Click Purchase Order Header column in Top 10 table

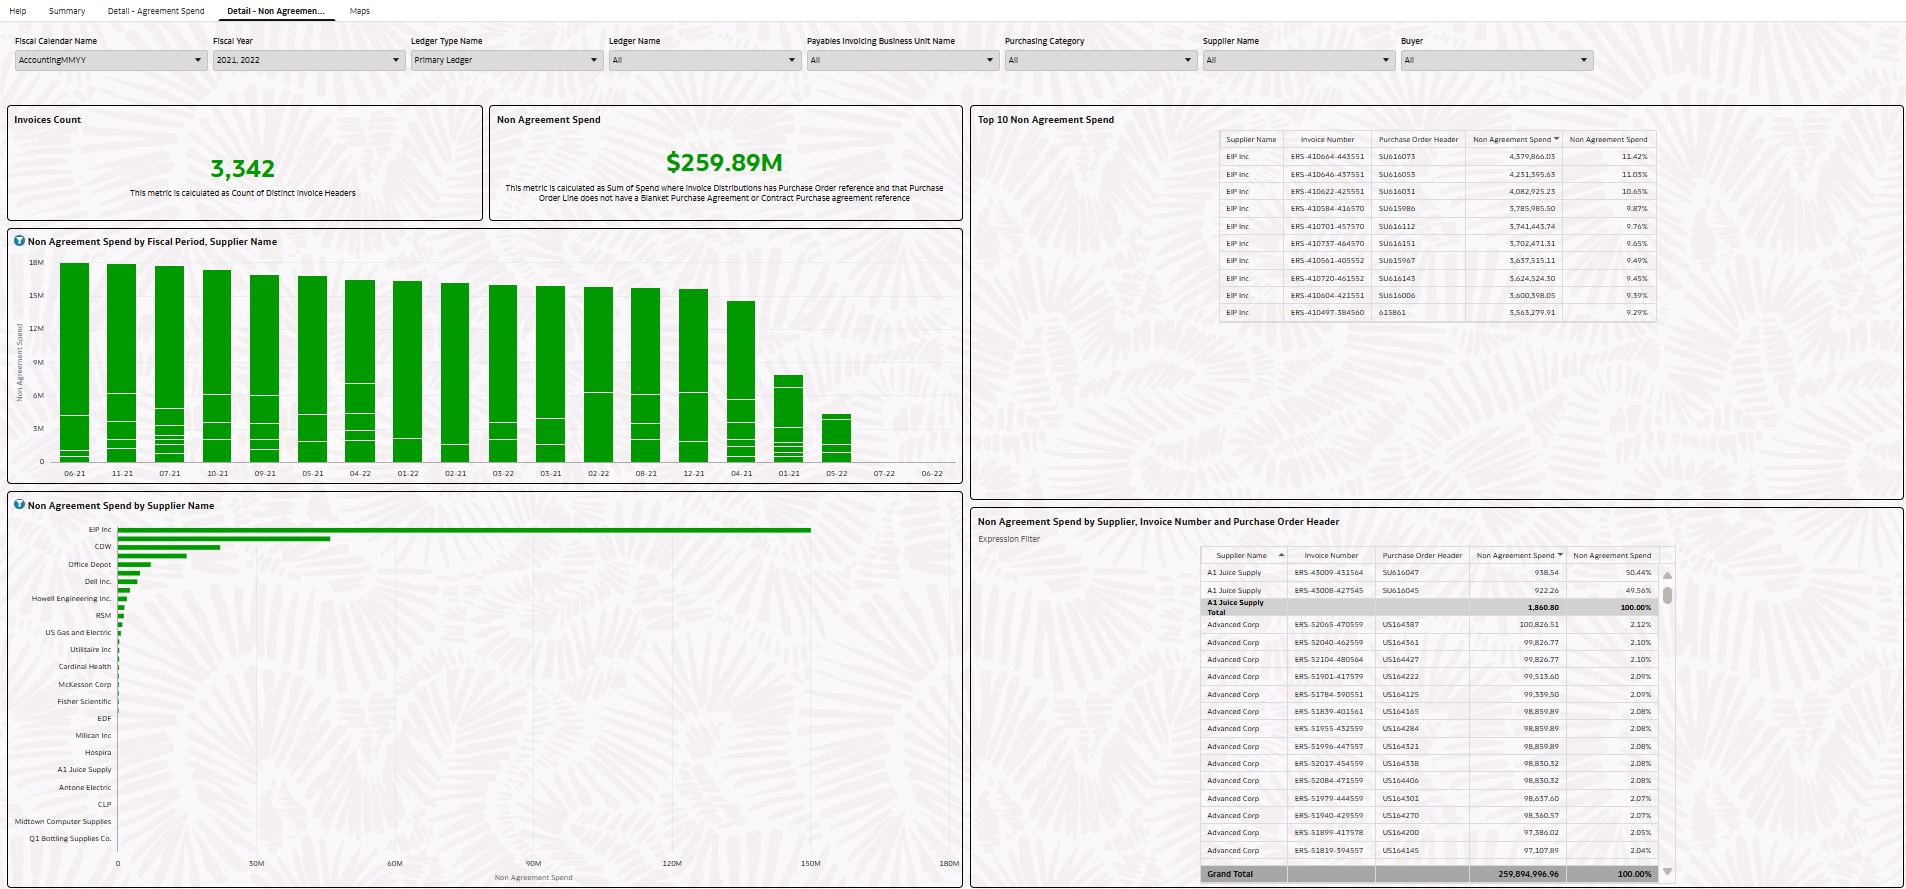[x=1418, y=140]
